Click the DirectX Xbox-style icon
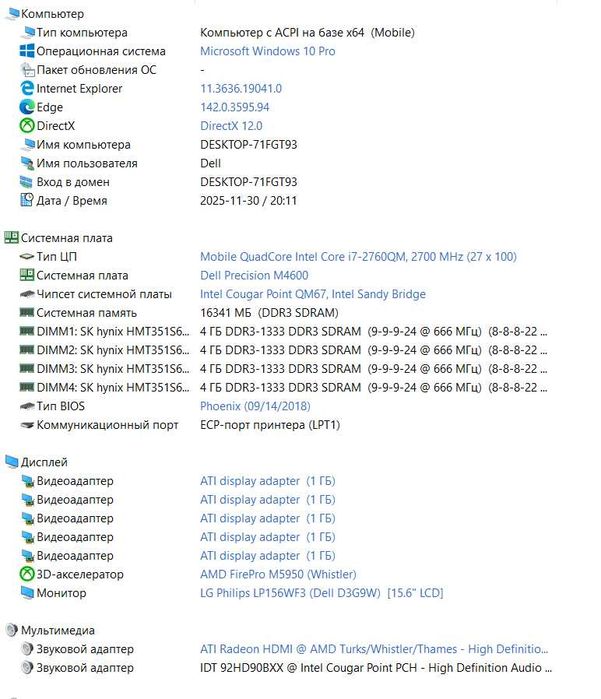 [27, 126]
